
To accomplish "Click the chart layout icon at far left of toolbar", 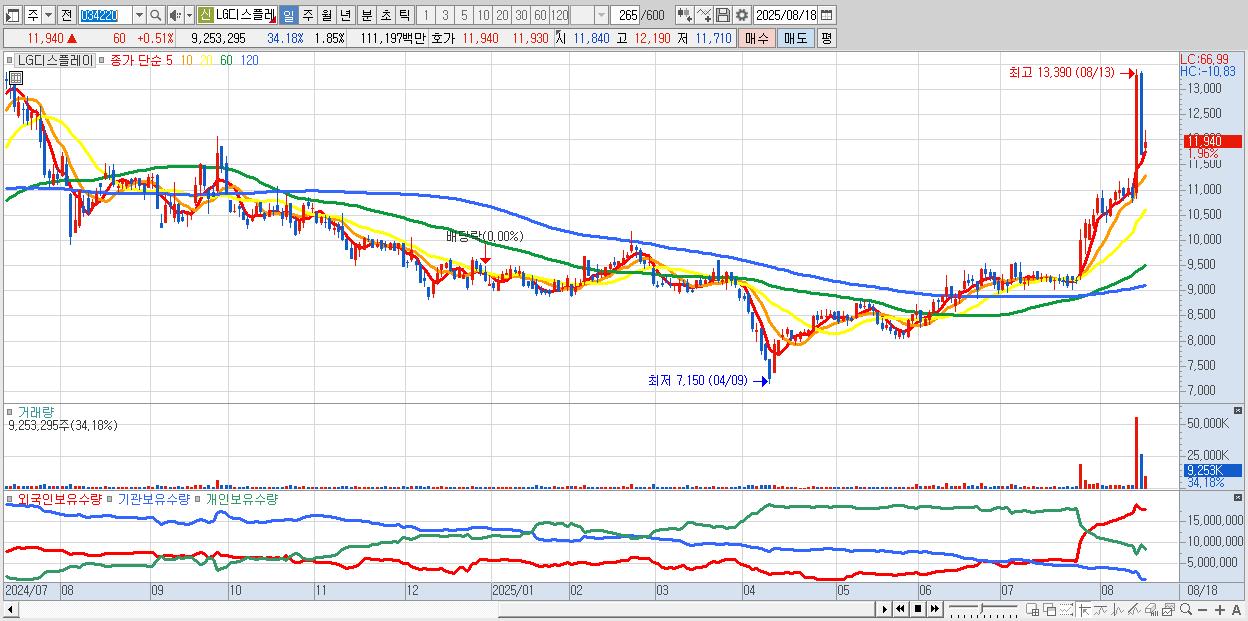I will pyautogui.click(x=12, y=16).
